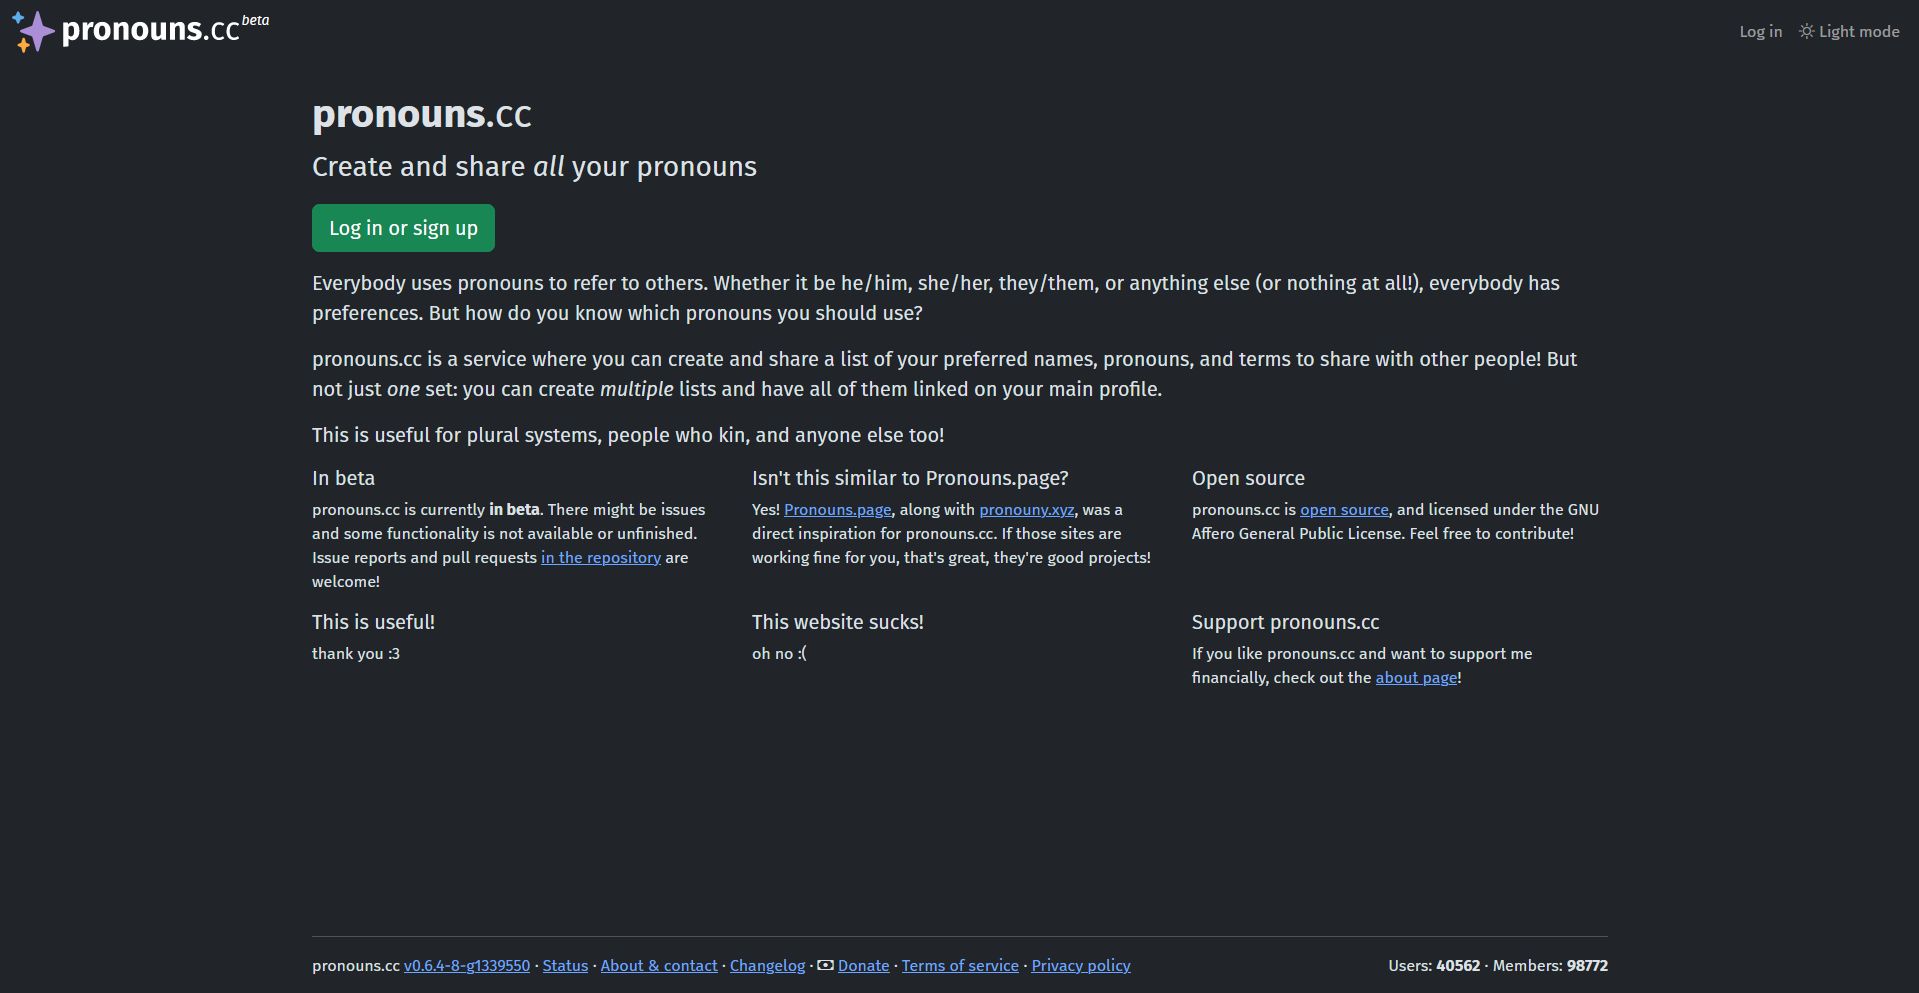Follow the "open source" link
Viewport: 1919px width, 993px height.
click(x=1344, y=509)
